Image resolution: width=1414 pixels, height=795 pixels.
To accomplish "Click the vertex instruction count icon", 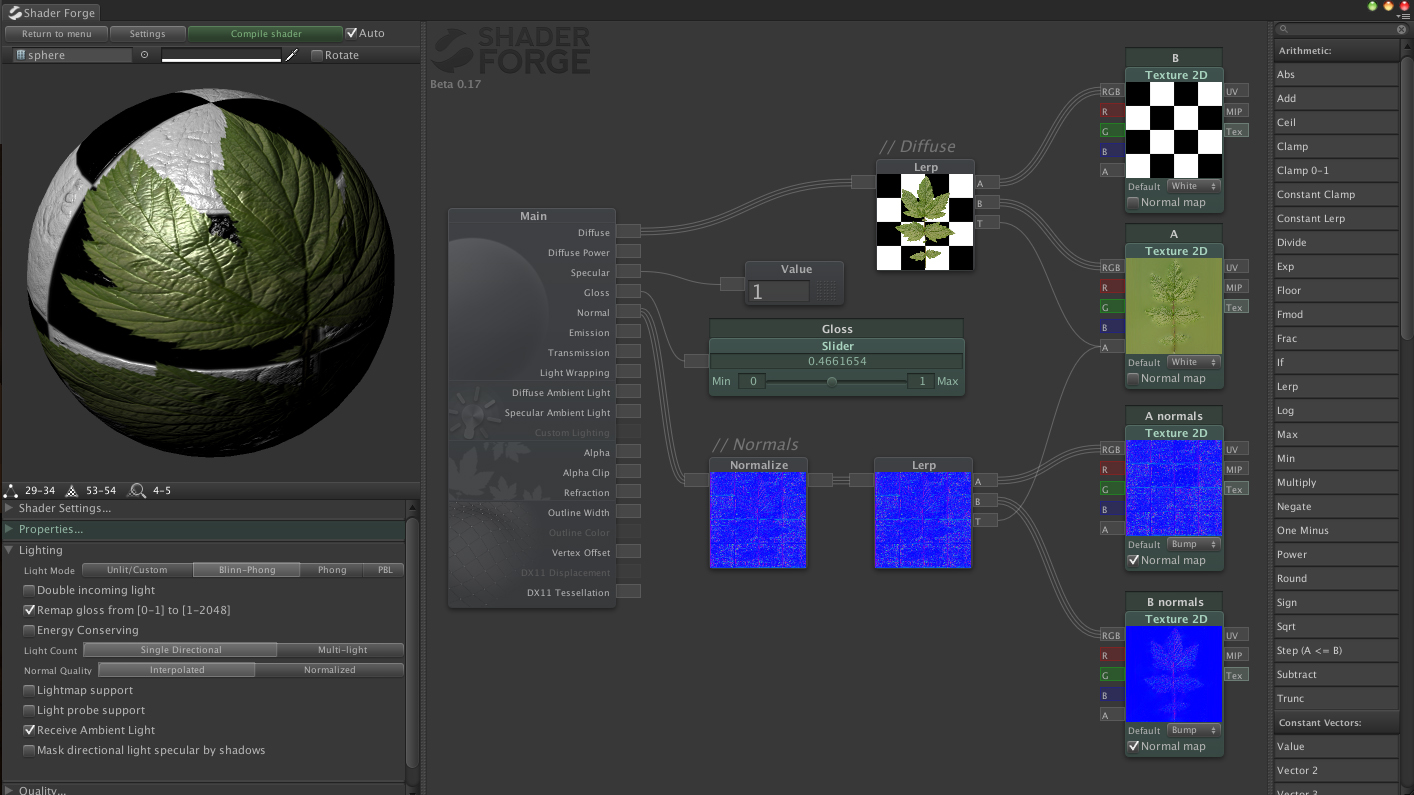I will [12, 491].
